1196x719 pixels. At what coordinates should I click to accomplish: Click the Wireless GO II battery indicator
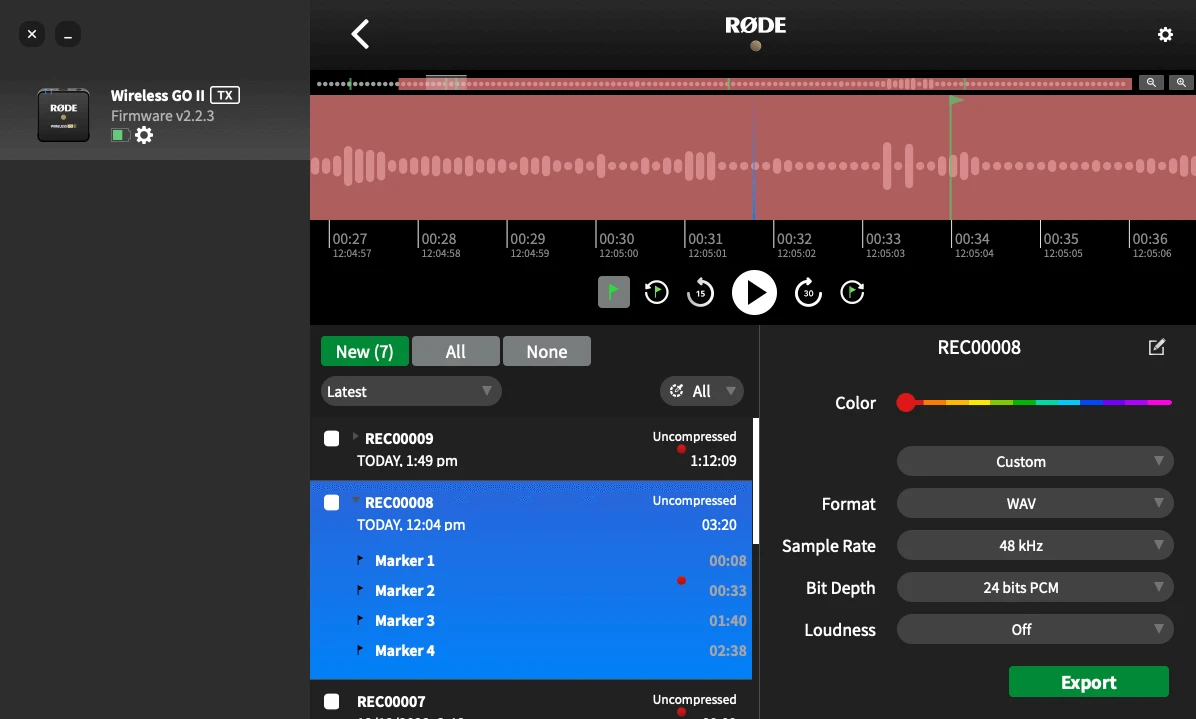(120, 135)
